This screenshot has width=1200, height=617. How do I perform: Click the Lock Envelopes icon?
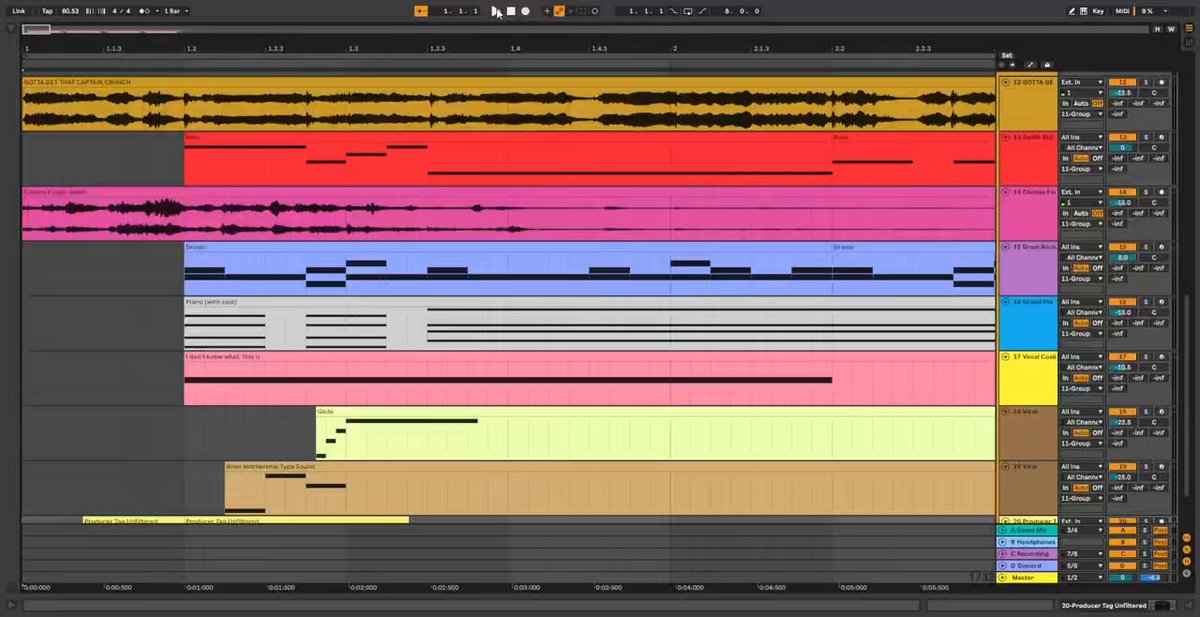(1047, 65)
